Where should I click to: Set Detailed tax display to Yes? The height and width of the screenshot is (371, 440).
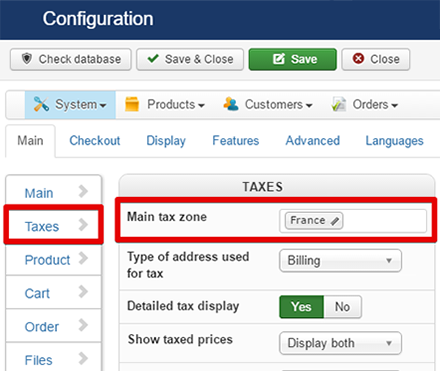pos(301,307)
